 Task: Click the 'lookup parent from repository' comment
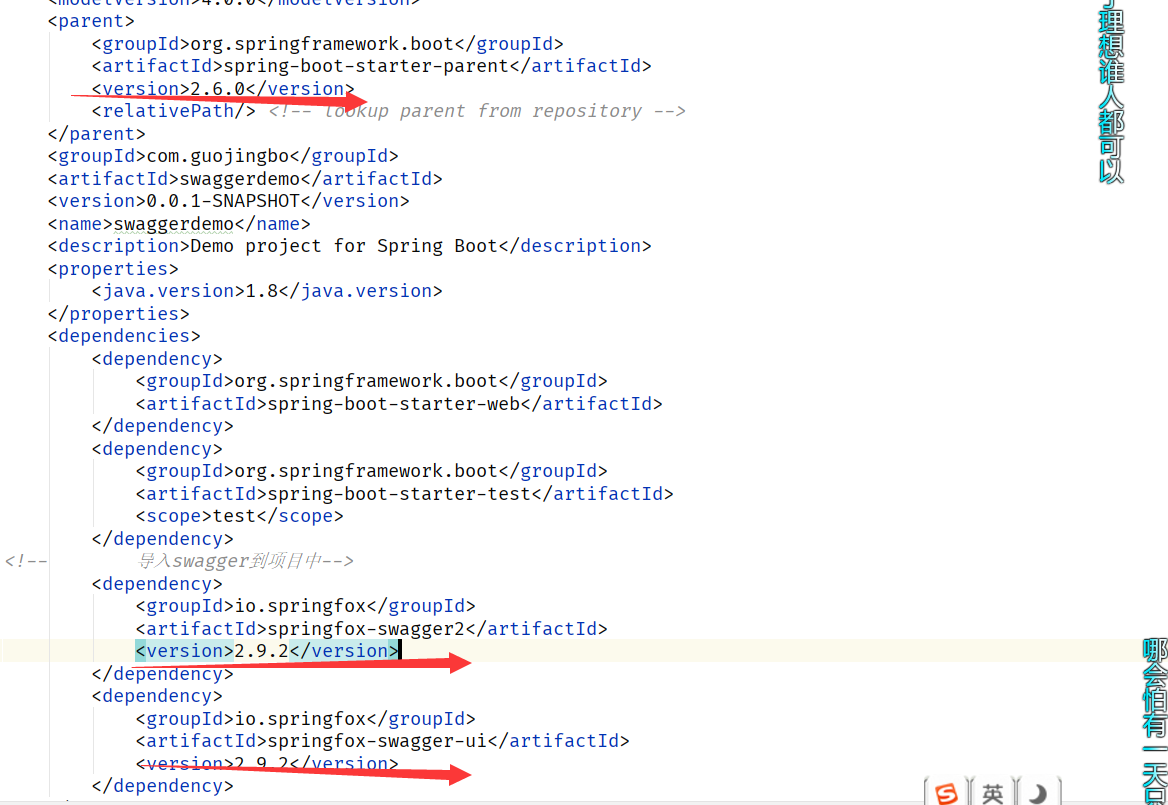477,111
